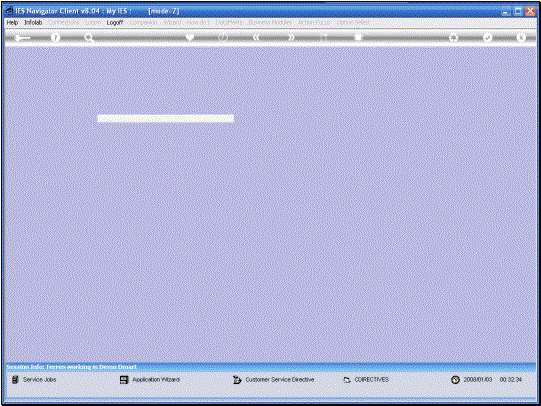Go forward with the double right chevron
The width and height of the screenshot is (541, 406).
291,37
